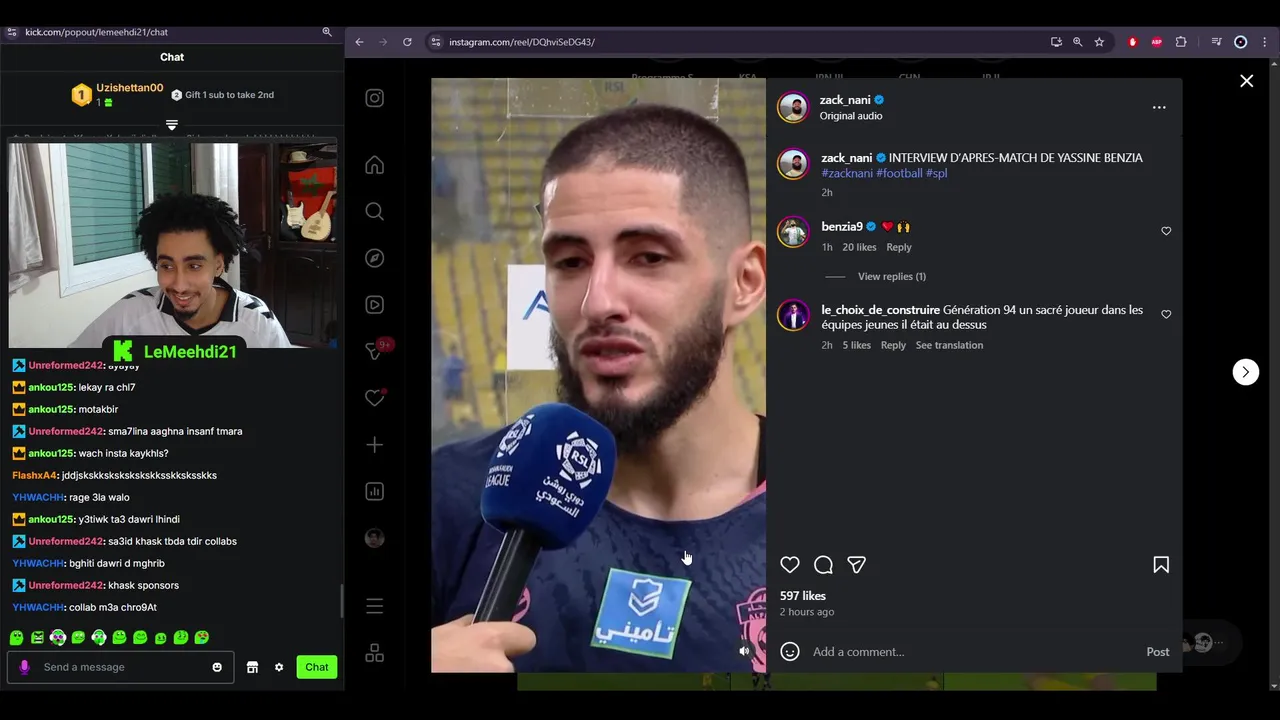Expand View replies (1) under benzia9's comment
This screenshot has width=1280, height=720.
891,276
